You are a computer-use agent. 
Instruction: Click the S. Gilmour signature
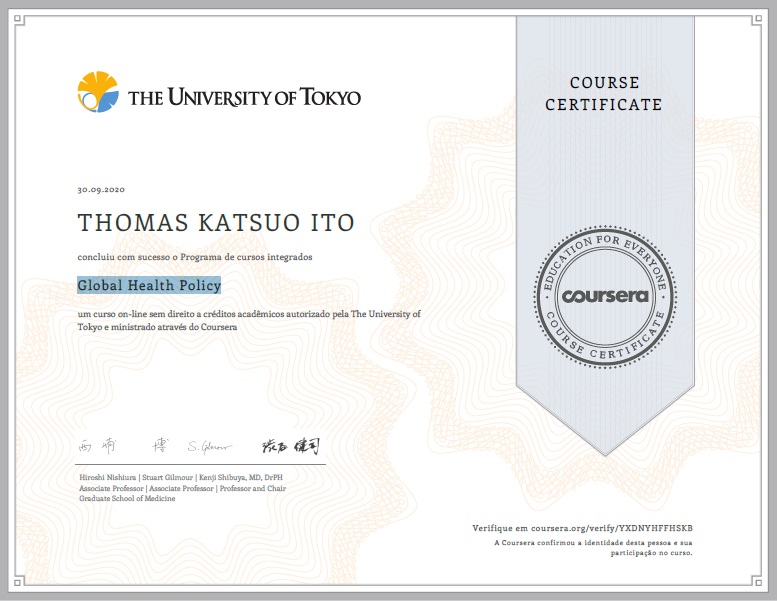click(x=209, y=447)
